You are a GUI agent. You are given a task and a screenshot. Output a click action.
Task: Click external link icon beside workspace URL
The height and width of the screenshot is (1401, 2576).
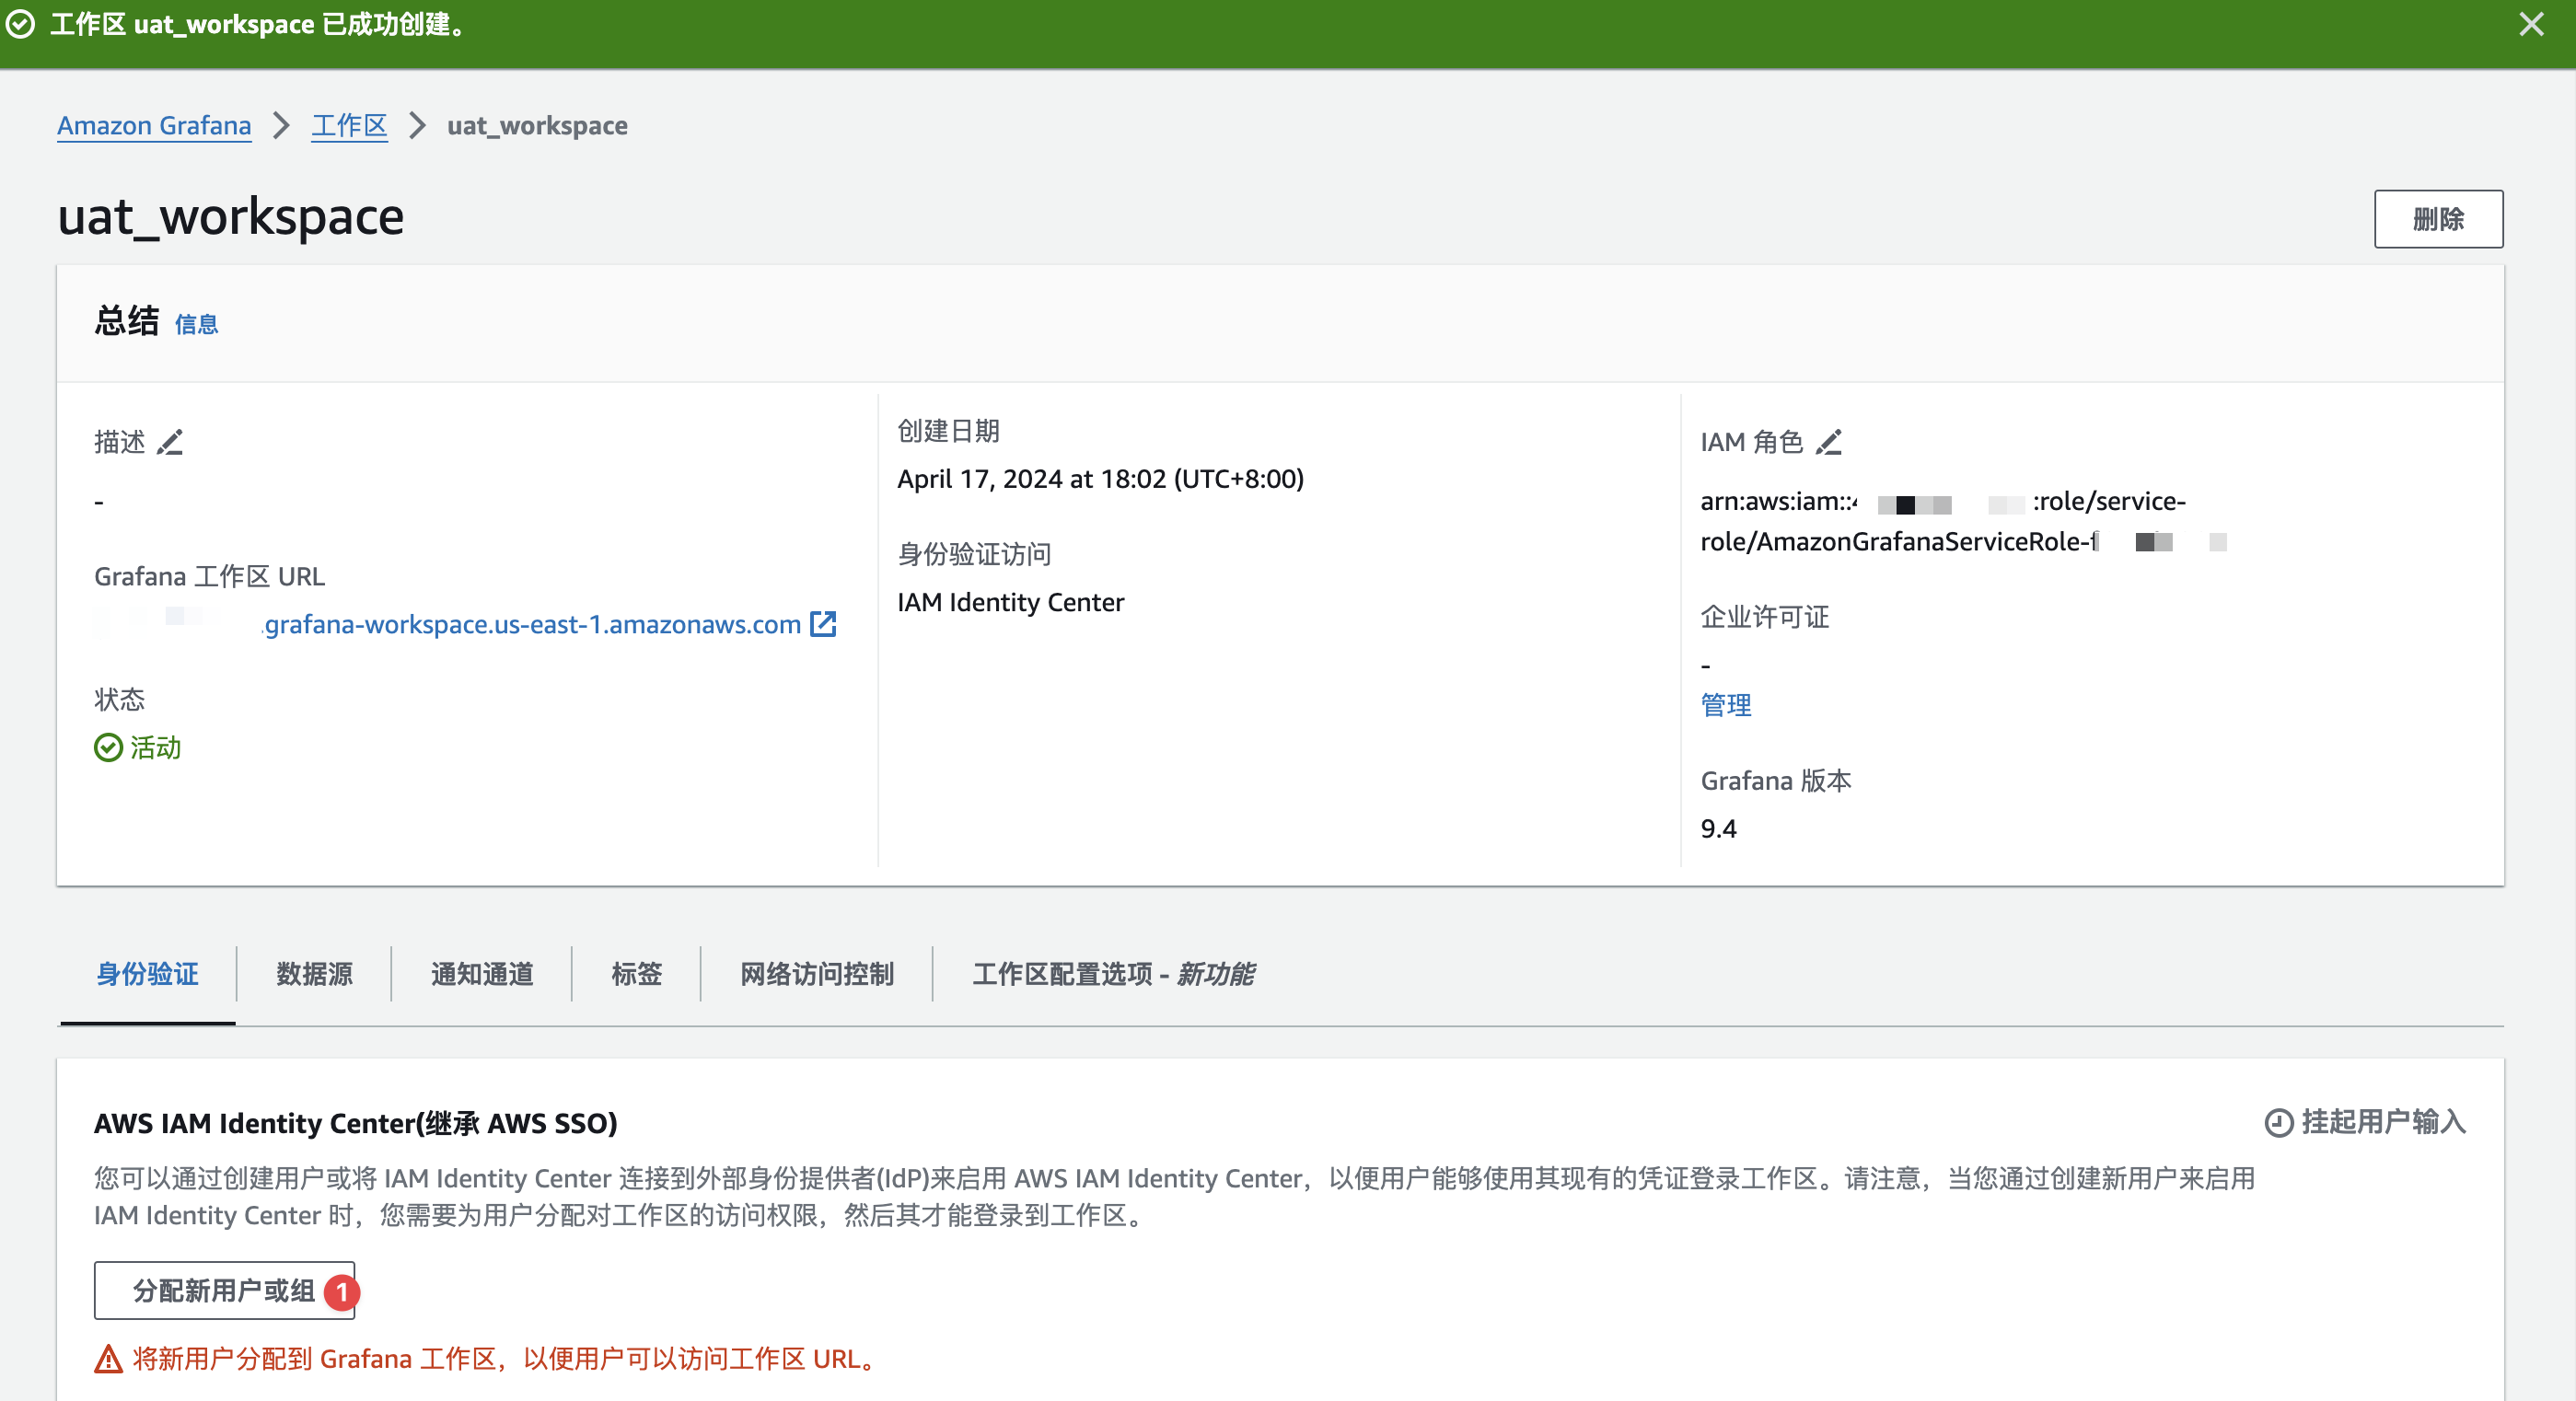[x=823, y=624]
